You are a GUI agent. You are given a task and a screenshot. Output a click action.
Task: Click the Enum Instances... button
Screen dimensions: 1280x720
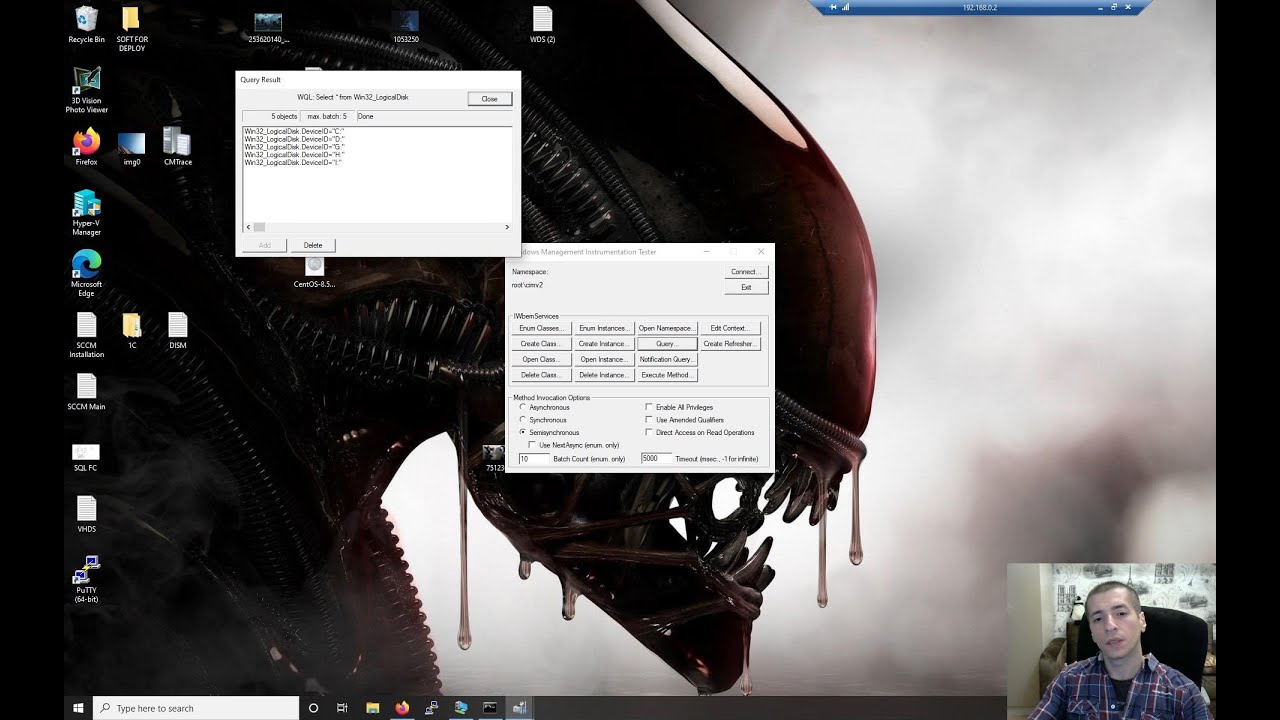(603, 328)
